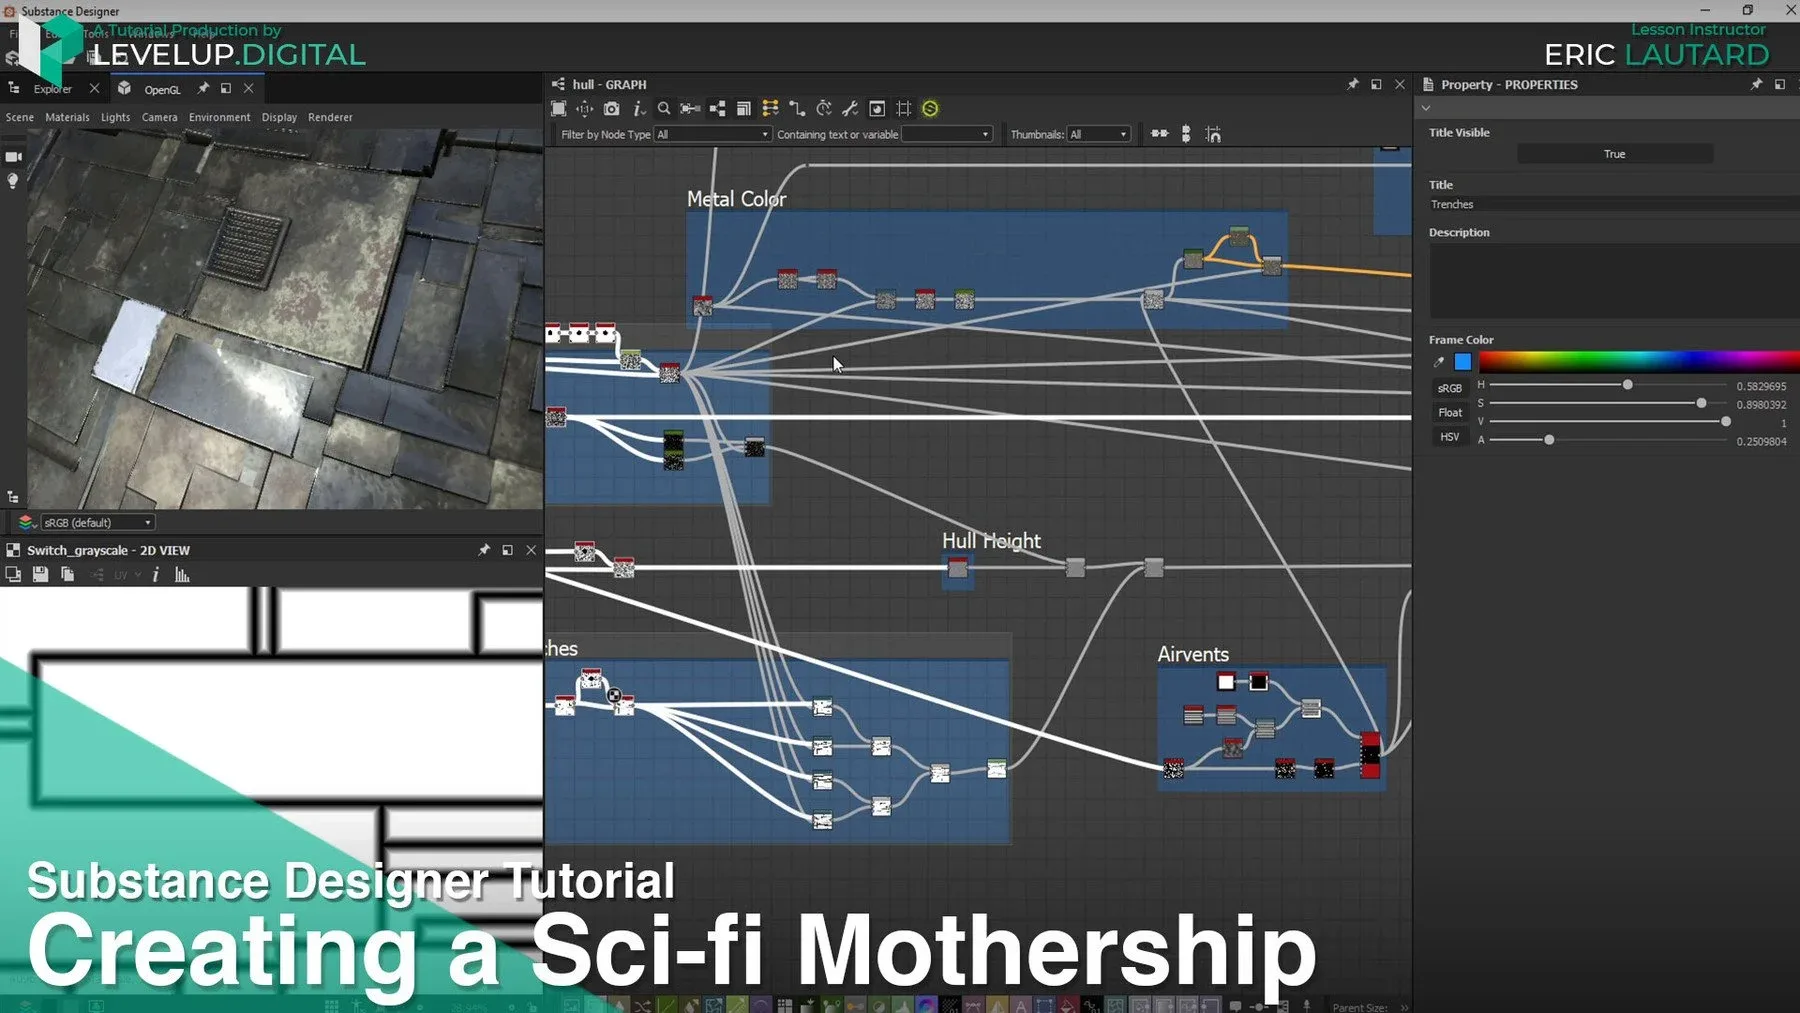Click the save image icon in 2D view

point(40,575)
